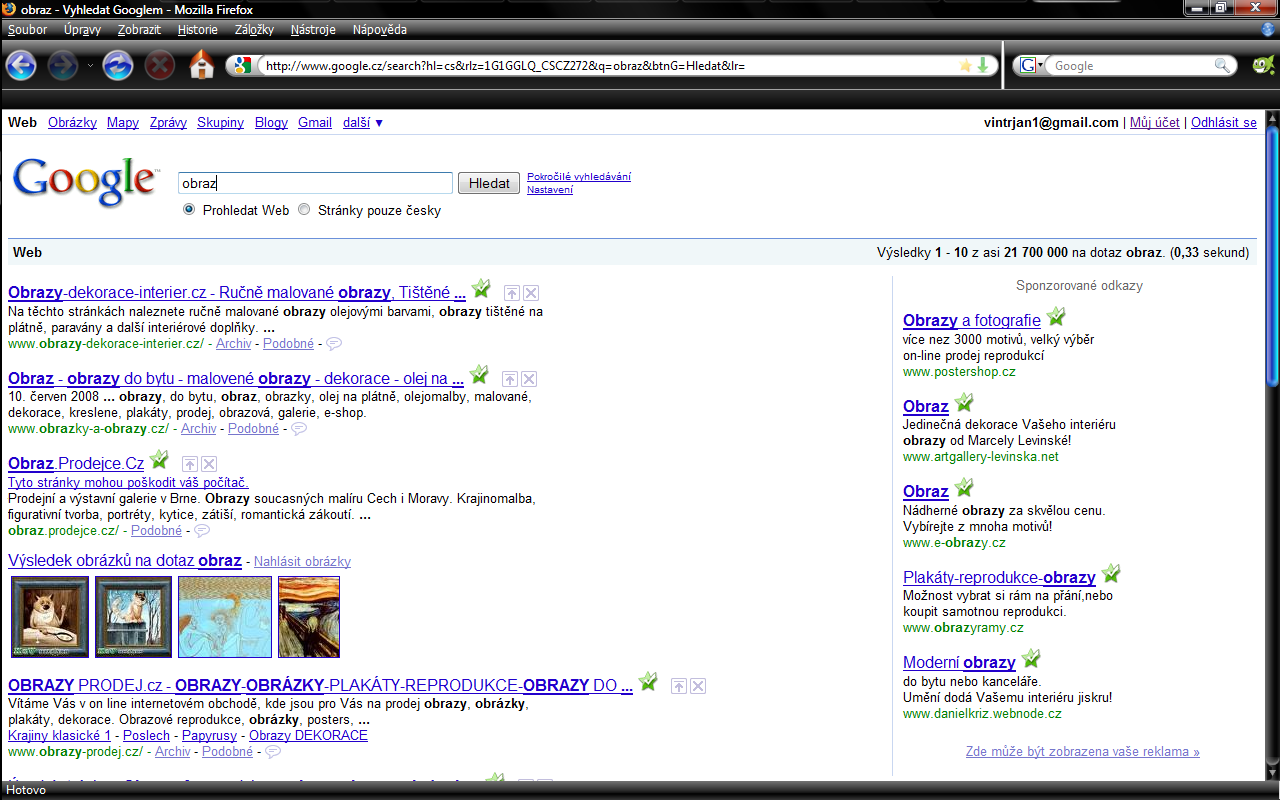This screenshot has width=1280, height=800.
Task: Select the 'Prohledat Web' radio button
Action: tap(189, 210)
